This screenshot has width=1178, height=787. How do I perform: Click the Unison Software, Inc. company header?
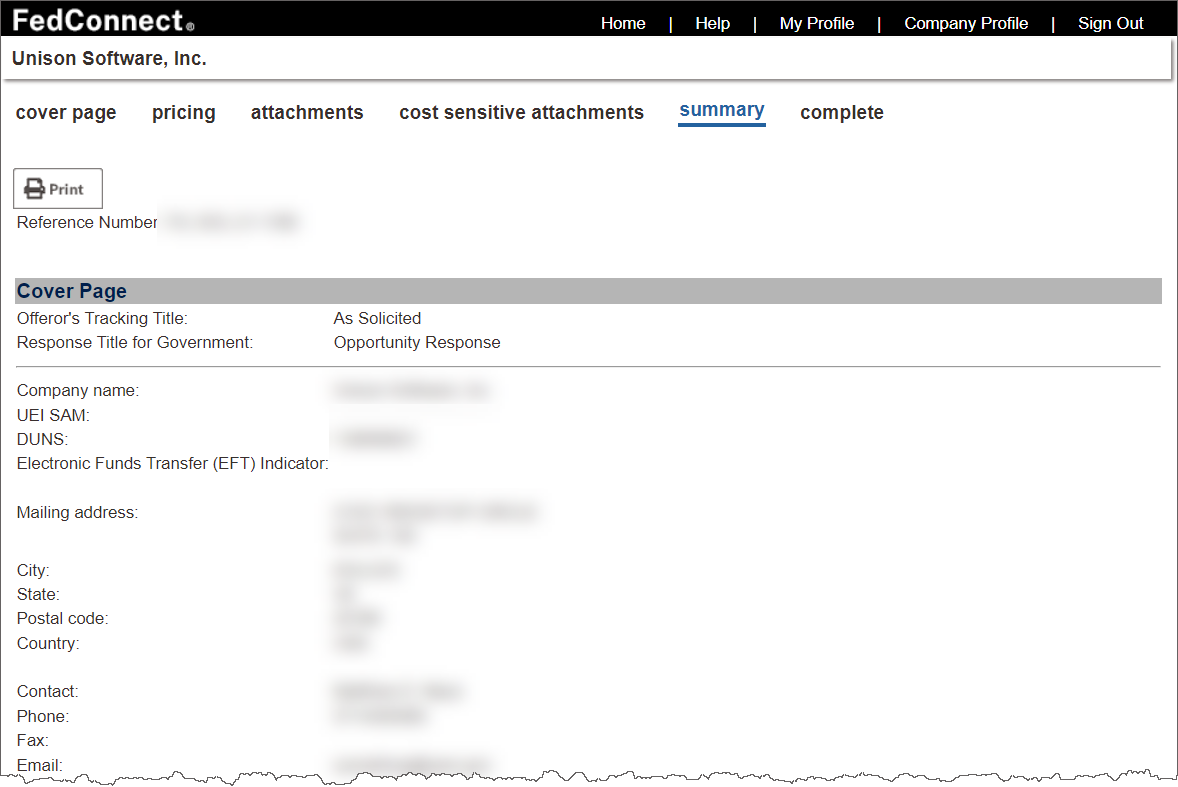point(109,59)
